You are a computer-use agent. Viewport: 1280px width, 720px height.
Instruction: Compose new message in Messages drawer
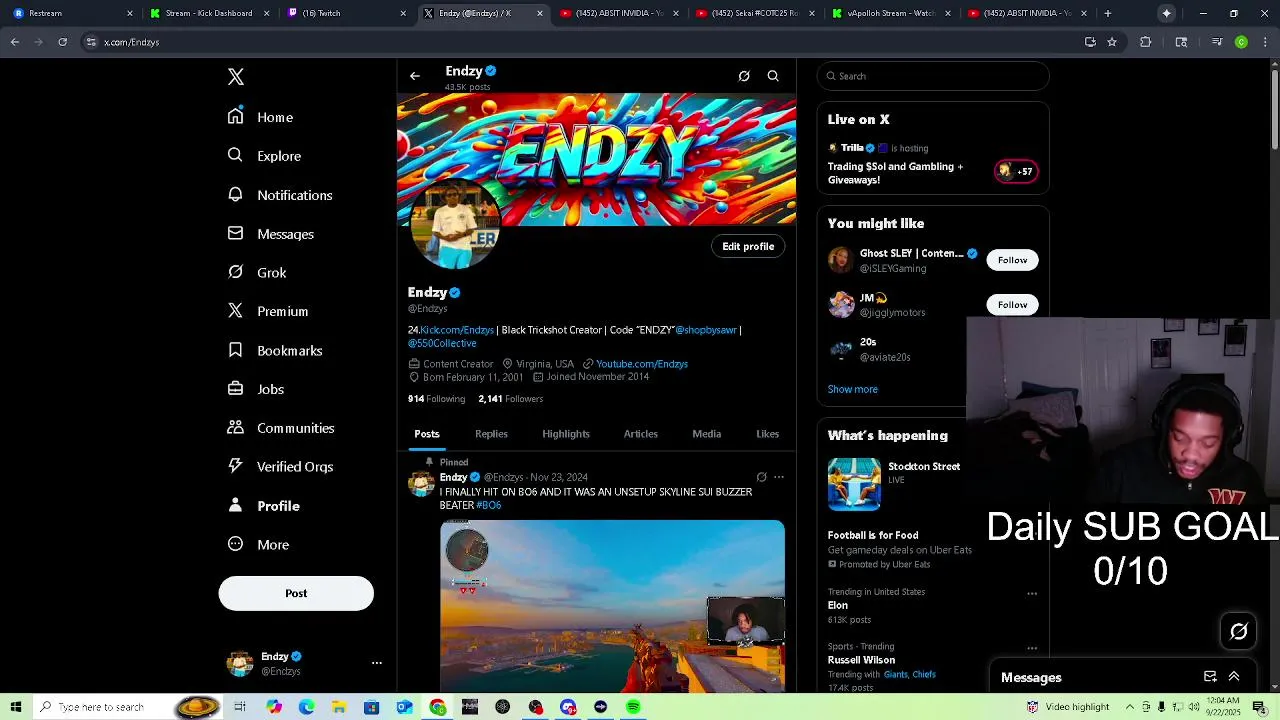(1210, 677)
